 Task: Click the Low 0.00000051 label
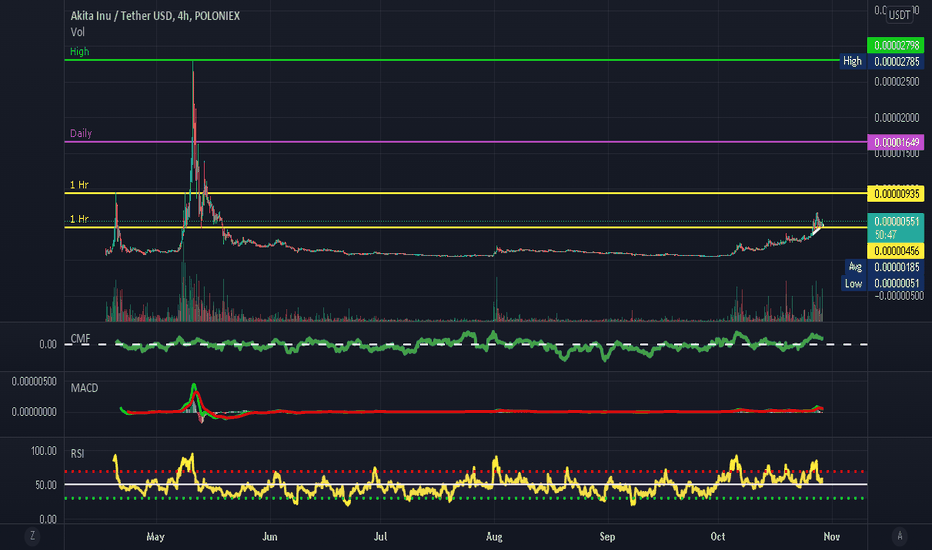883,284
